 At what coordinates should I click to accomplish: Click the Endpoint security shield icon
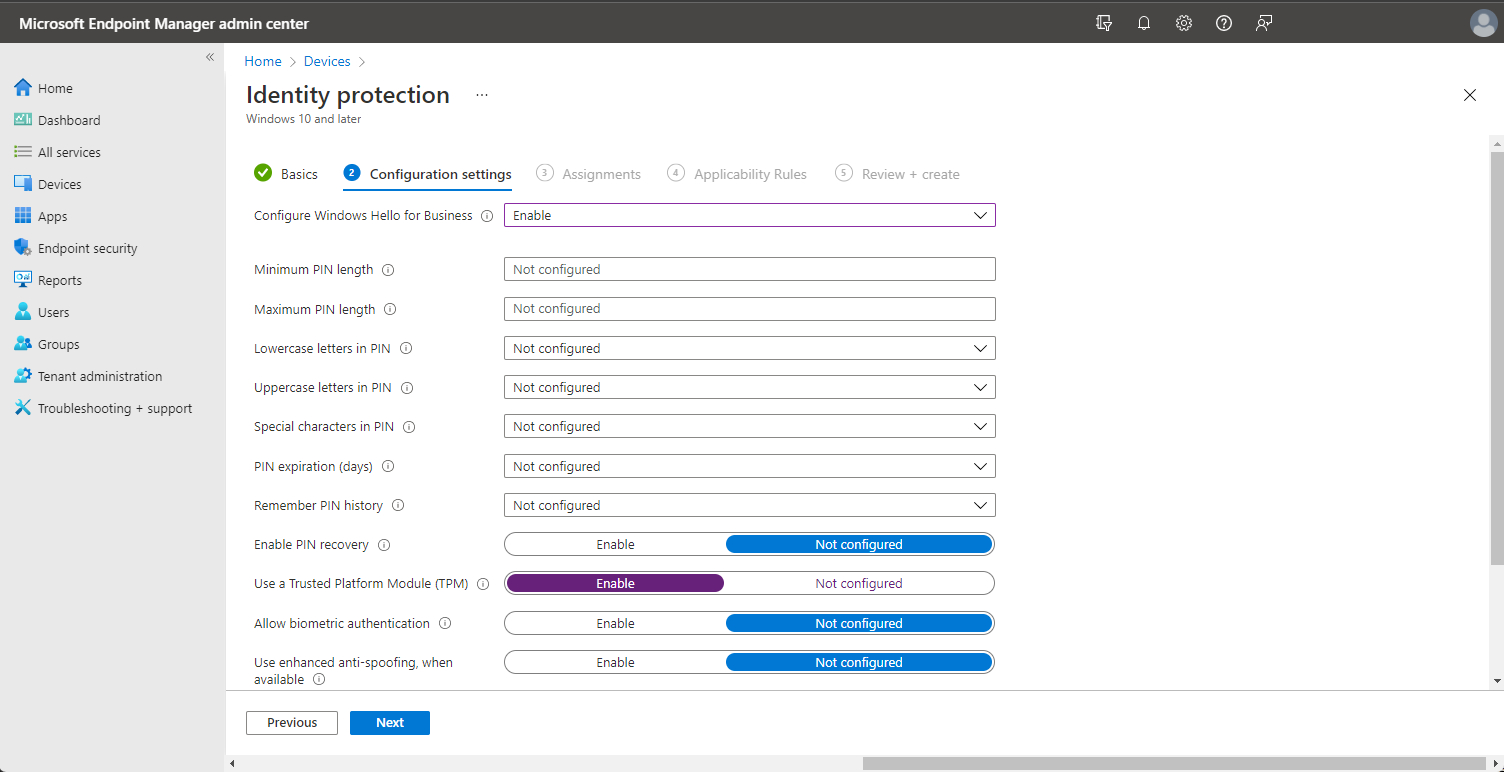pos(23,248)
